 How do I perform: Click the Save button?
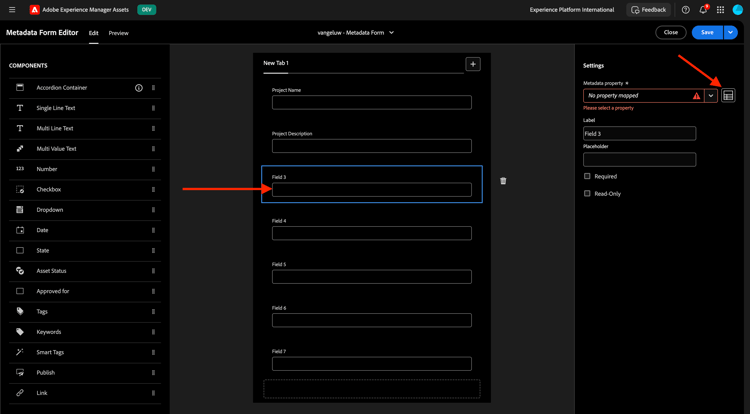(x=707, y=33)
